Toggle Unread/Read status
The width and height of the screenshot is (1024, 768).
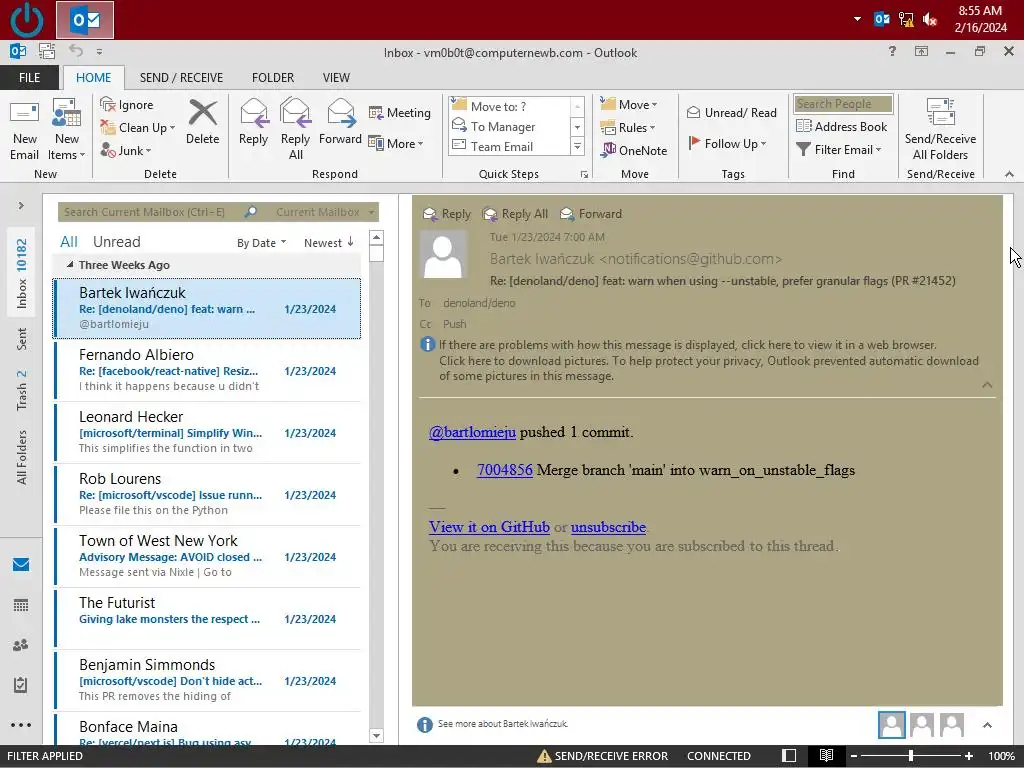pyautogui.click(x=731, y=113)
